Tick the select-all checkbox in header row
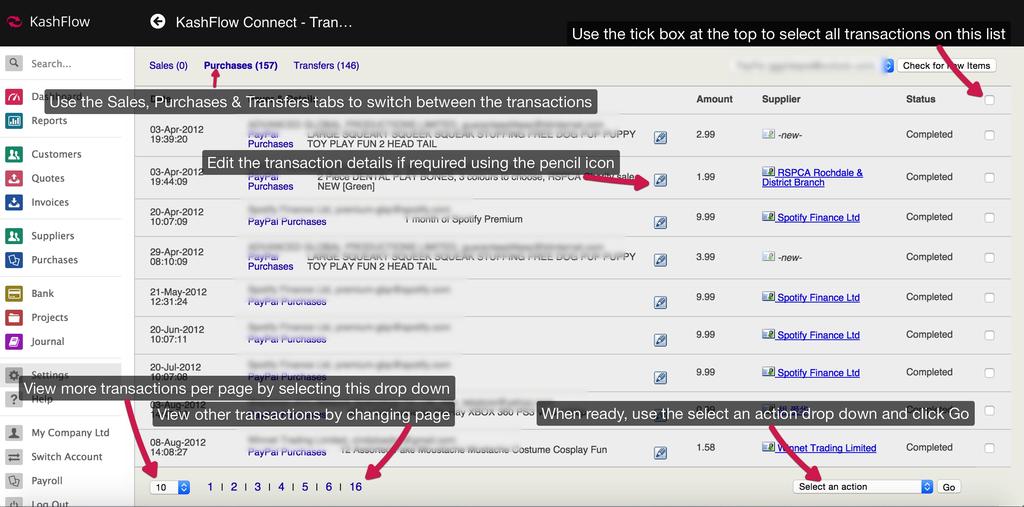1024x507 pixels. pyautogui.click(x=989, y=100)
